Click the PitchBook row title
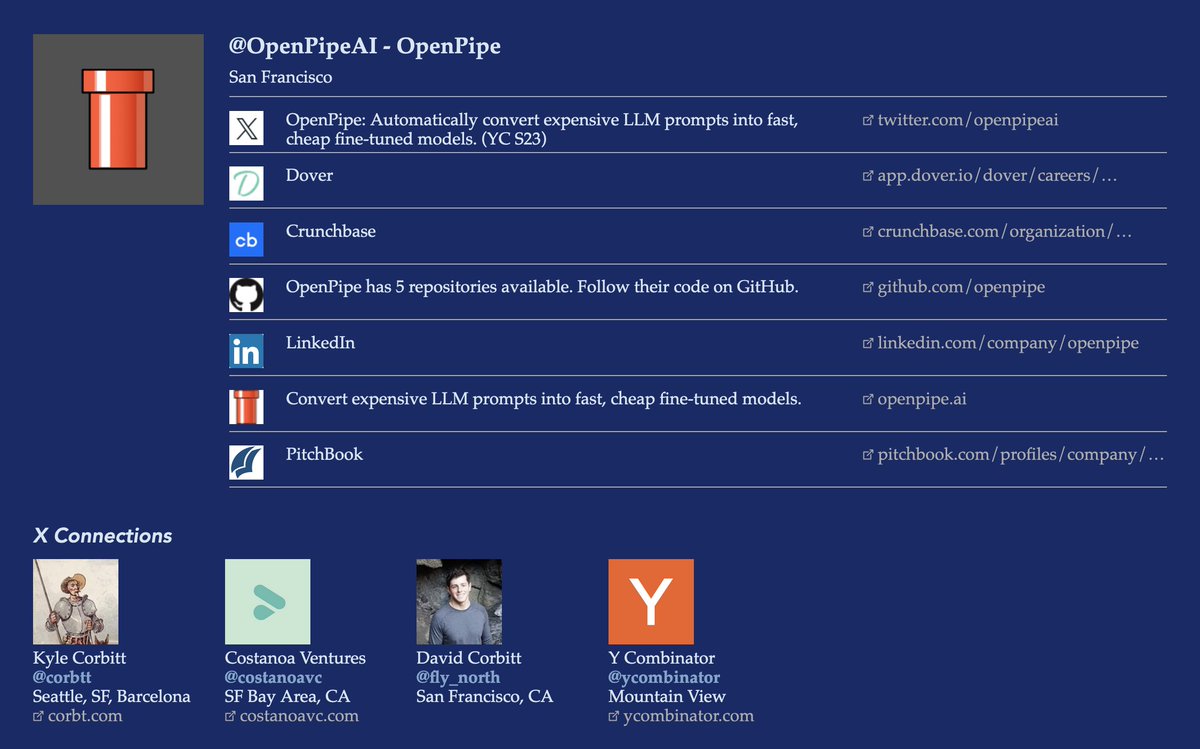The width and height of the screenshot is (1200, 749). point(324,454)
